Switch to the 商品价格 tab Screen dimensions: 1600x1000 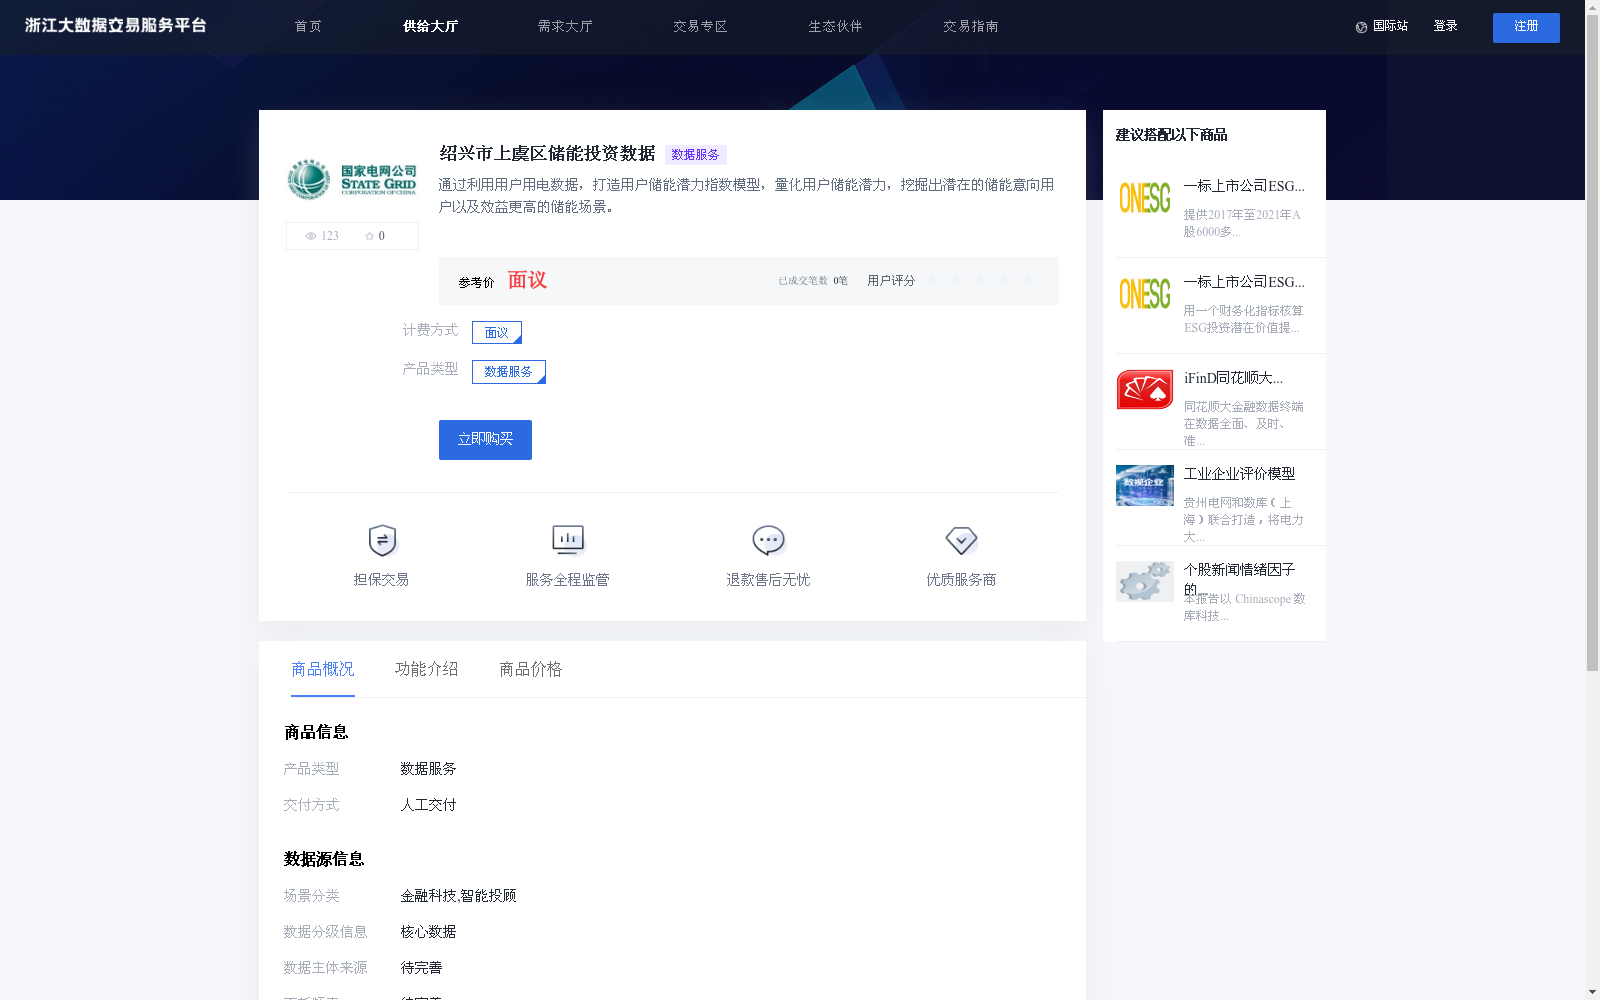tap(531, 669)
